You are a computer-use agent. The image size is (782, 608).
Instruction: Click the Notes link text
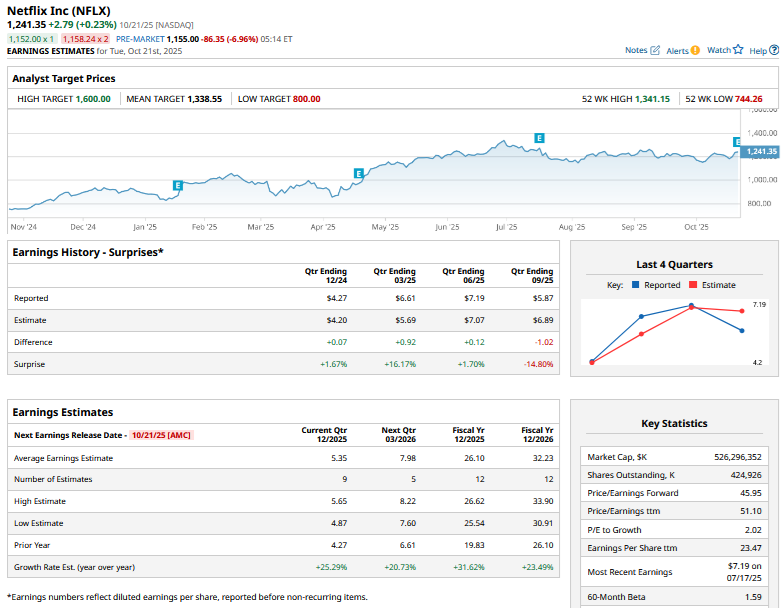[x=636, y=50]
